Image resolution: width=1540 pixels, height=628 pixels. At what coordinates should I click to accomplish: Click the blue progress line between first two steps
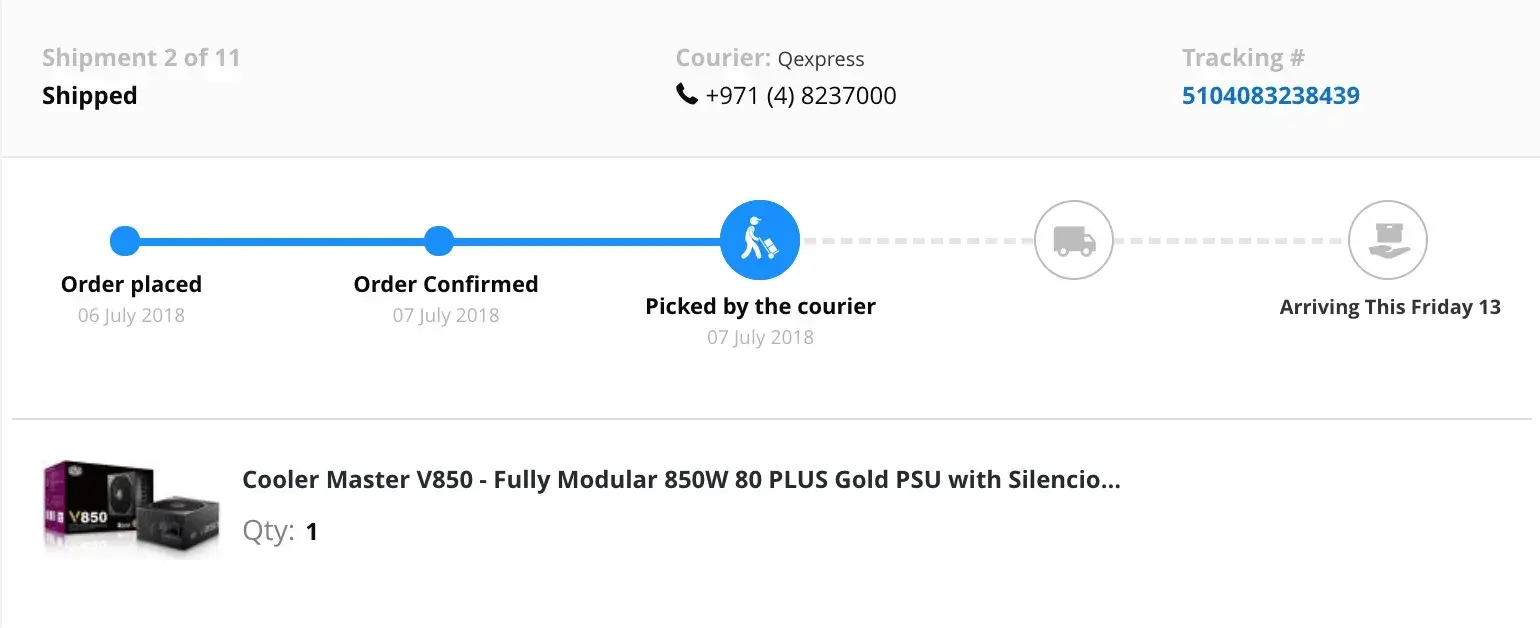pyautogui.click(x=282, y=241)
